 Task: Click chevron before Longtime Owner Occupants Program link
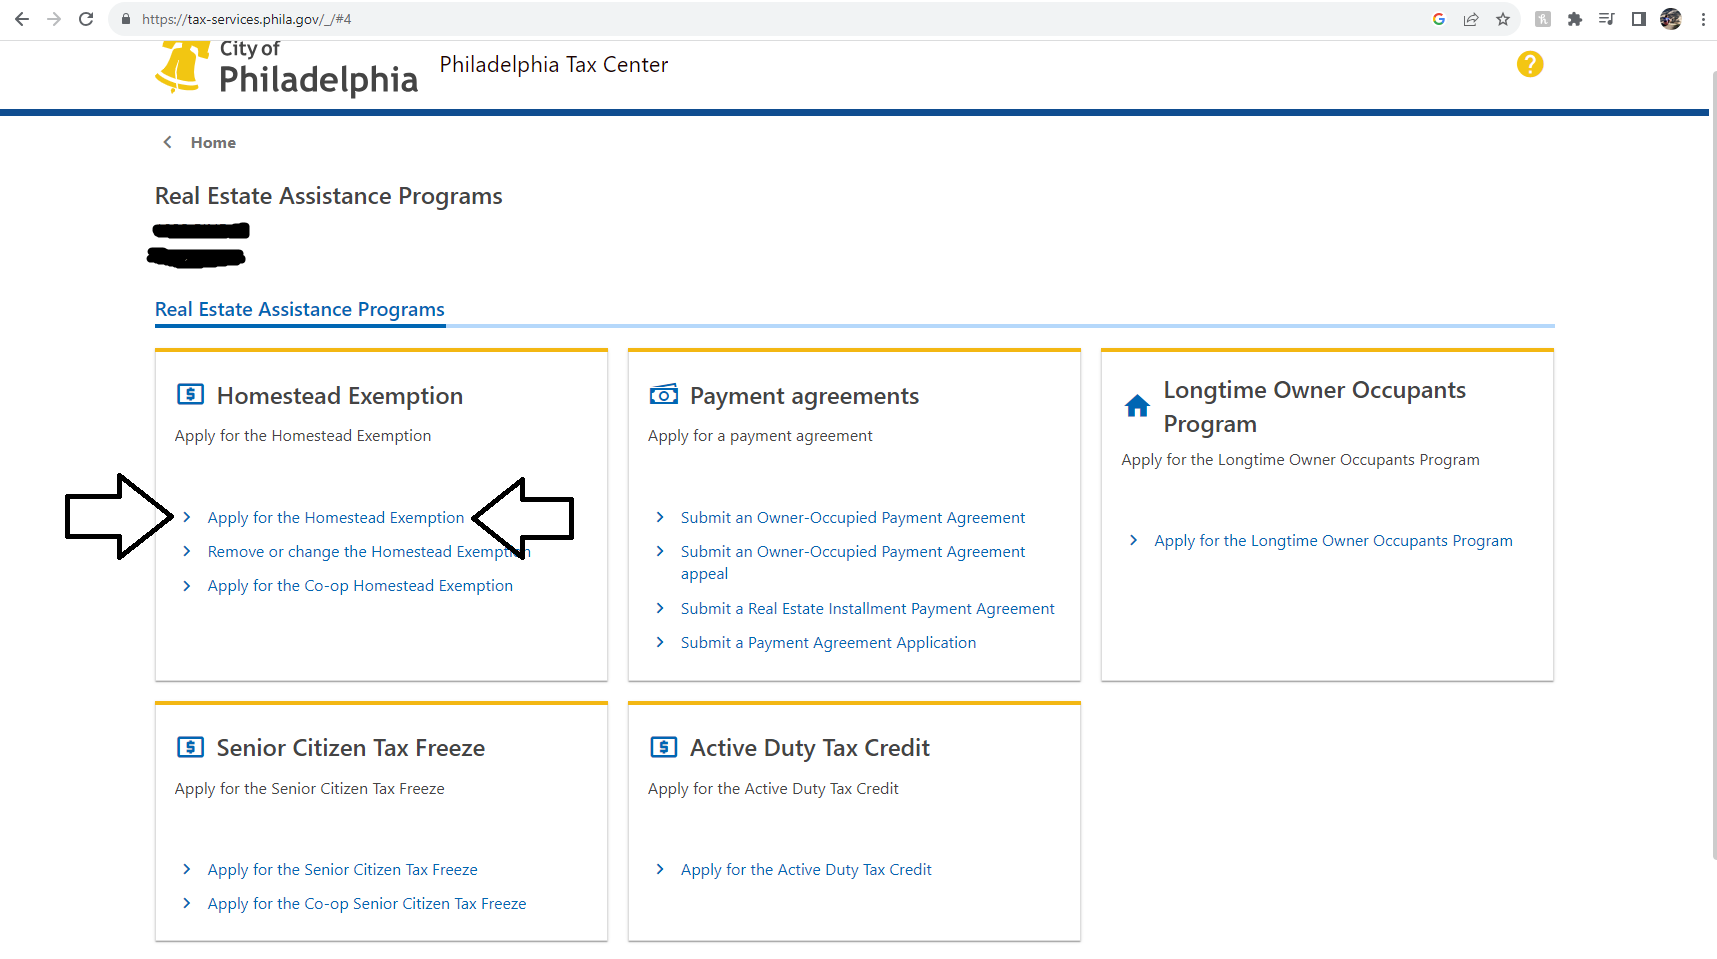(x=1133, y=540)
